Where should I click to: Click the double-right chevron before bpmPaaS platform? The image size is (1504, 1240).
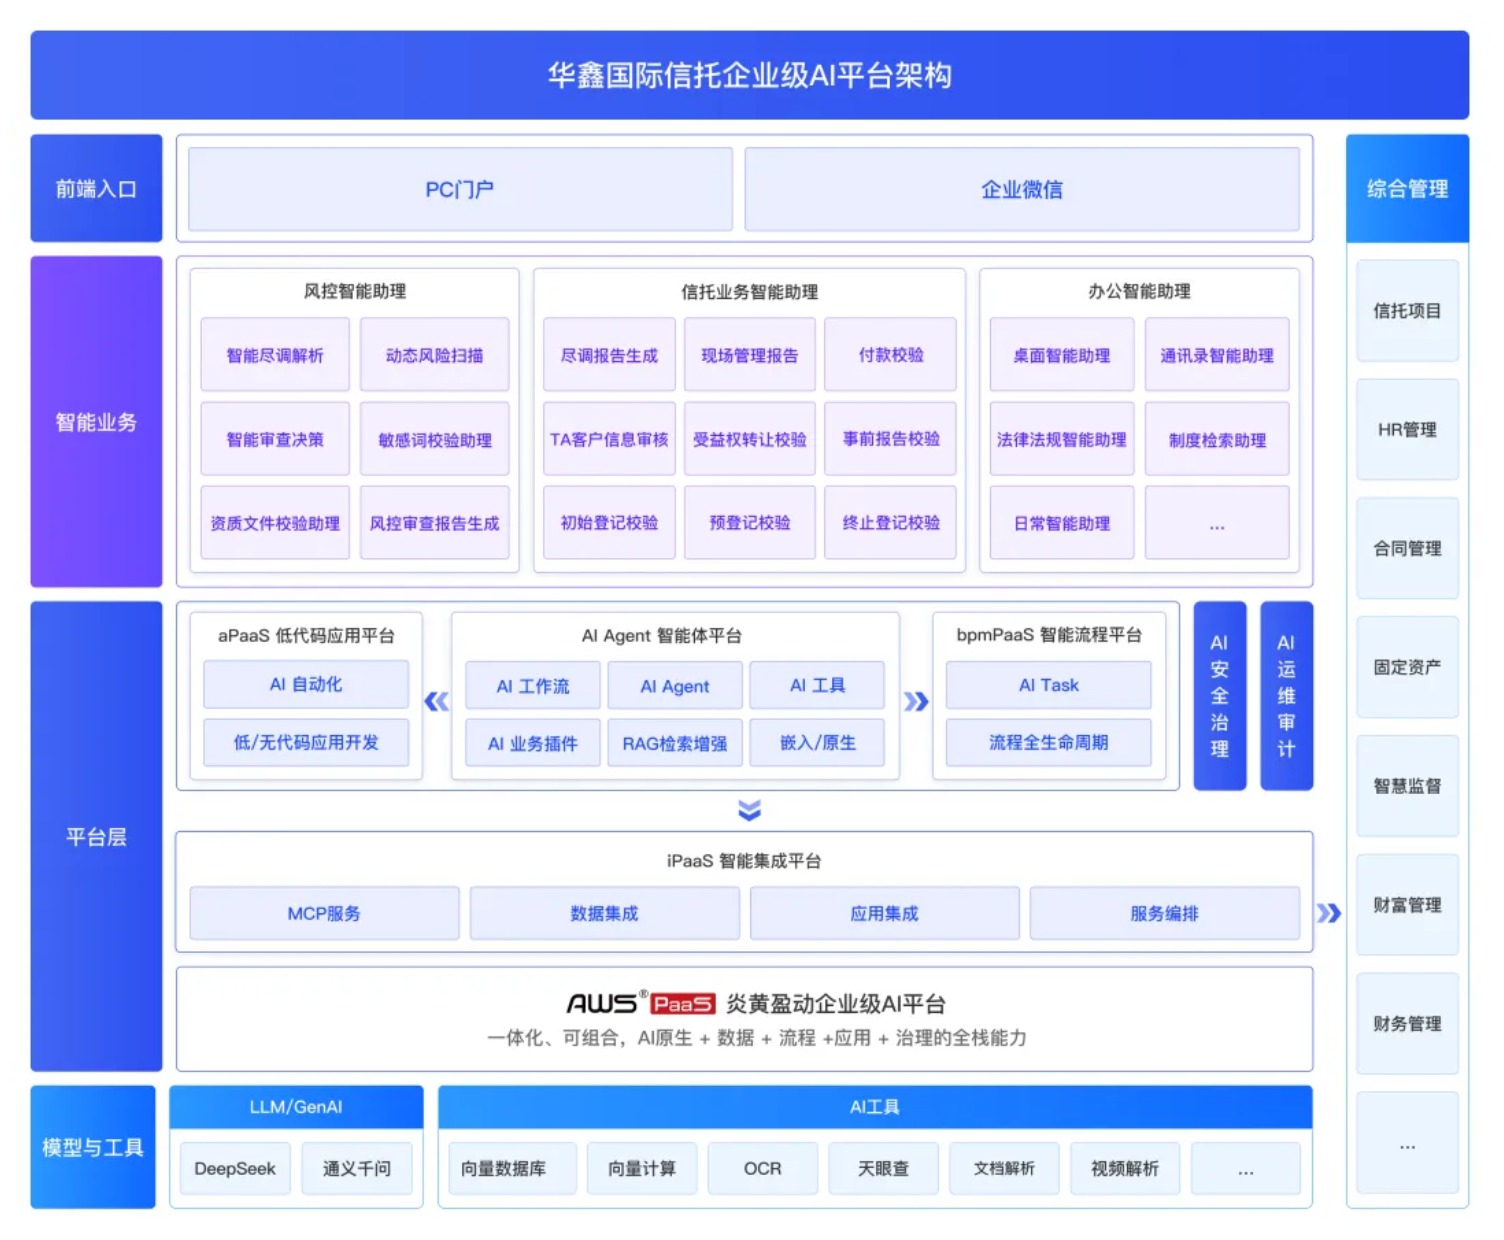pos(916,702)
